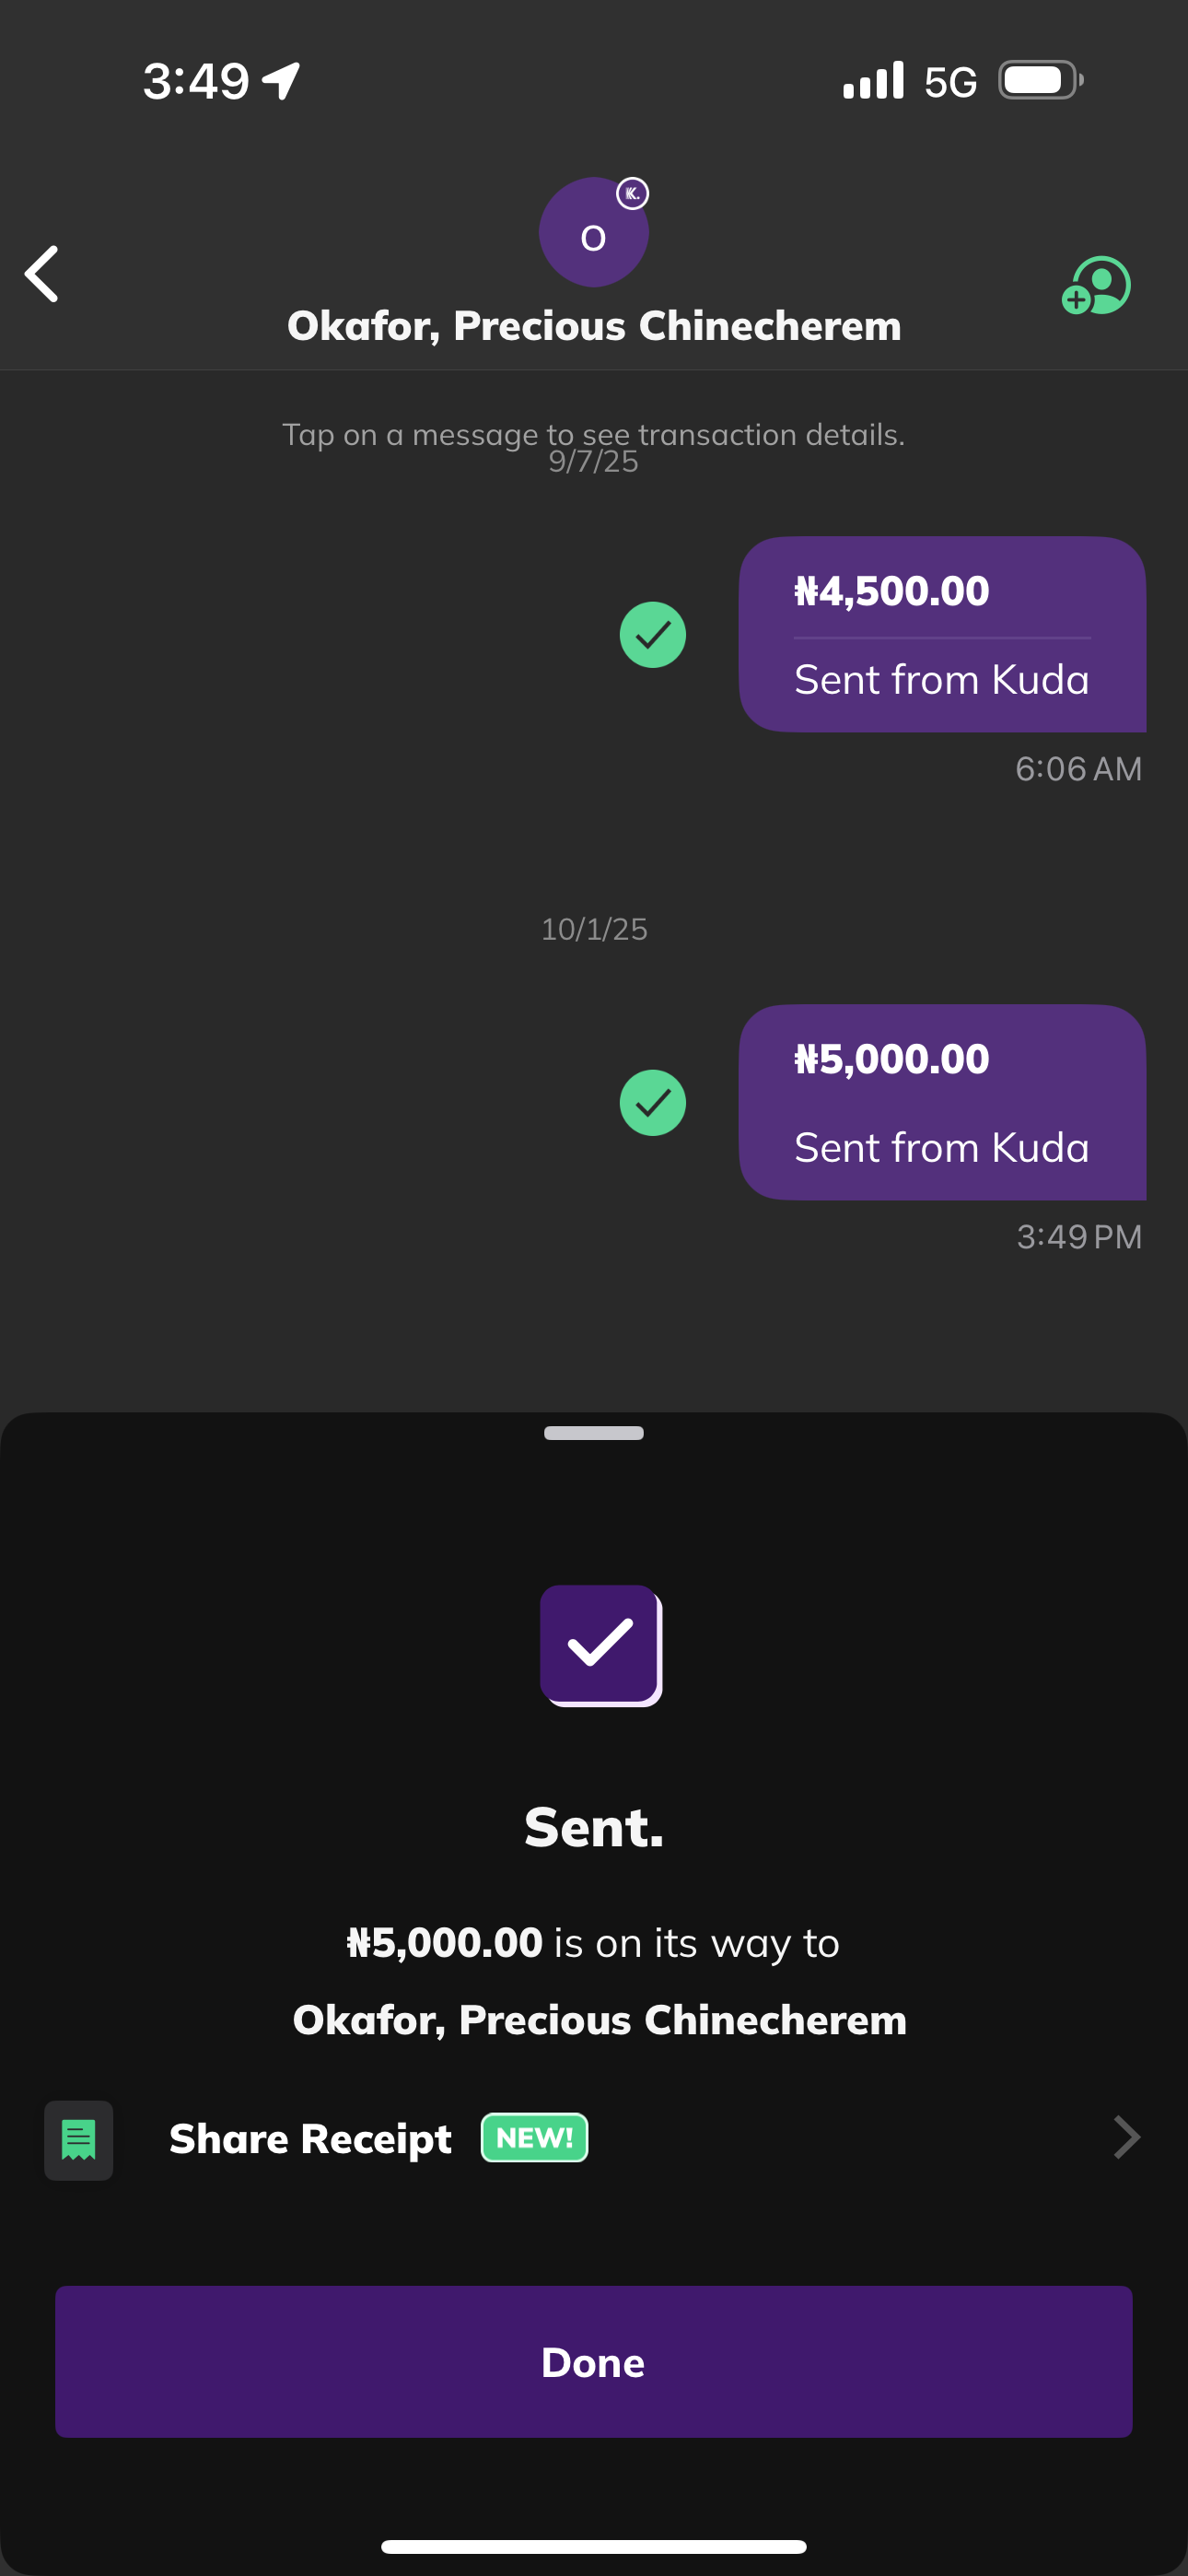This screenshot has width=1188, height=2576.
Task: Expand Share Receipt using right chevron
Action: tap(1126, 2138)
